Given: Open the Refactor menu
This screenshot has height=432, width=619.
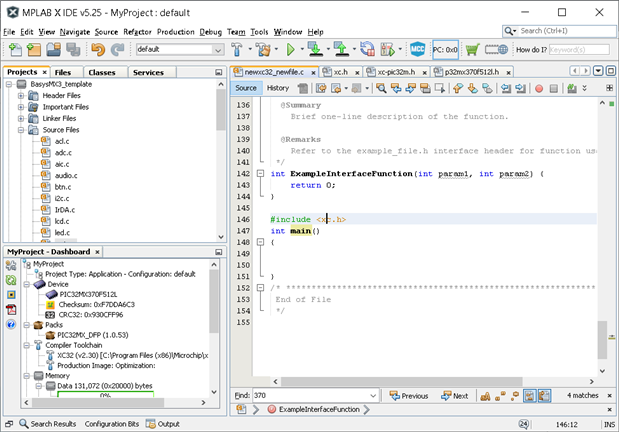Looking at the screenshot, I should point(137,32).
